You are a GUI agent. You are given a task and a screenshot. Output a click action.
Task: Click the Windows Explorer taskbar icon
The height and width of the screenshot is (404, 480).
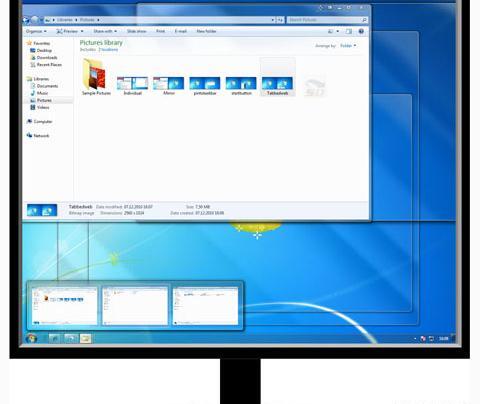(x=85, y=339)
